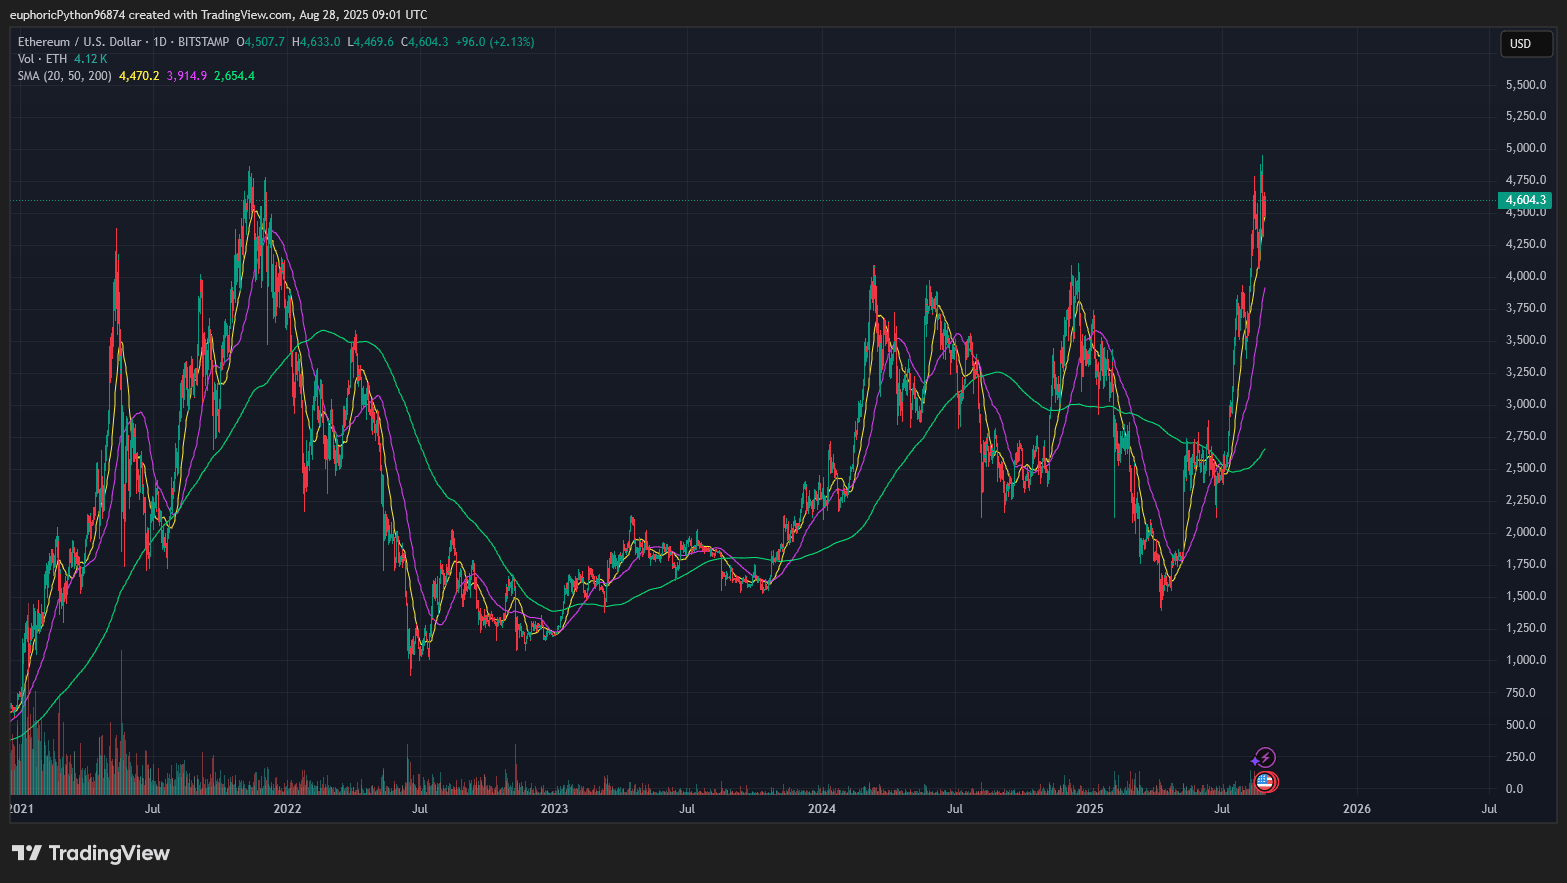
Task: Click the 5,250.0 price axis label
Action: [x=1526, y=116]
